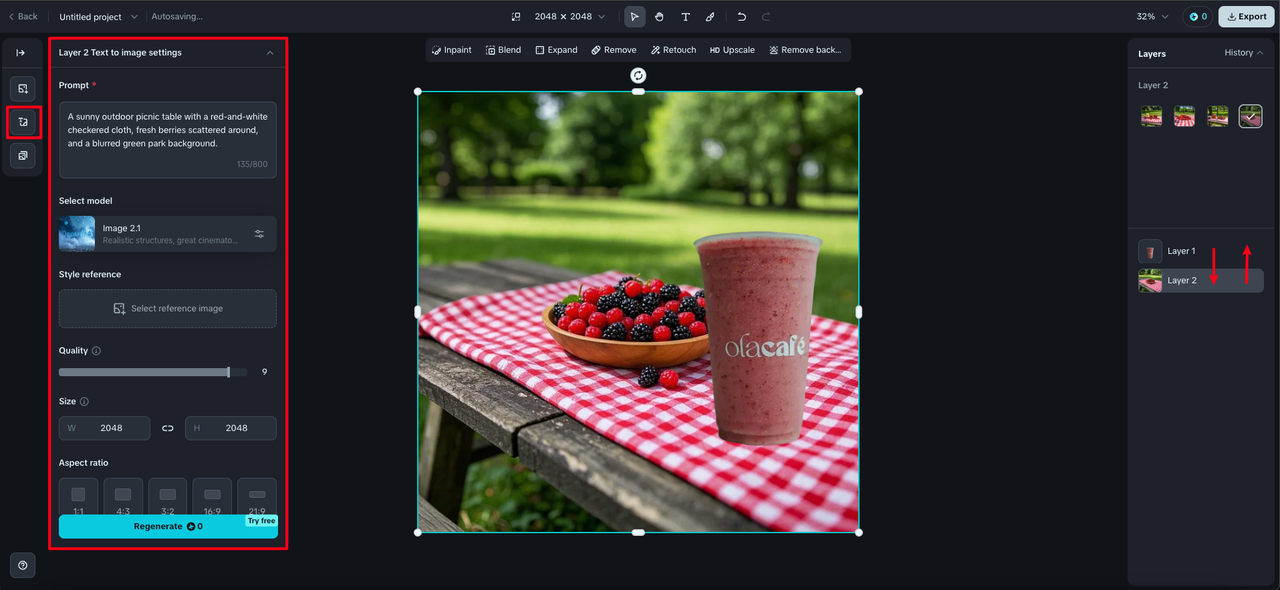Open the help question mark icon
Screen dimensions: 1280x590
pyautogui.click(x=23, y=565)
